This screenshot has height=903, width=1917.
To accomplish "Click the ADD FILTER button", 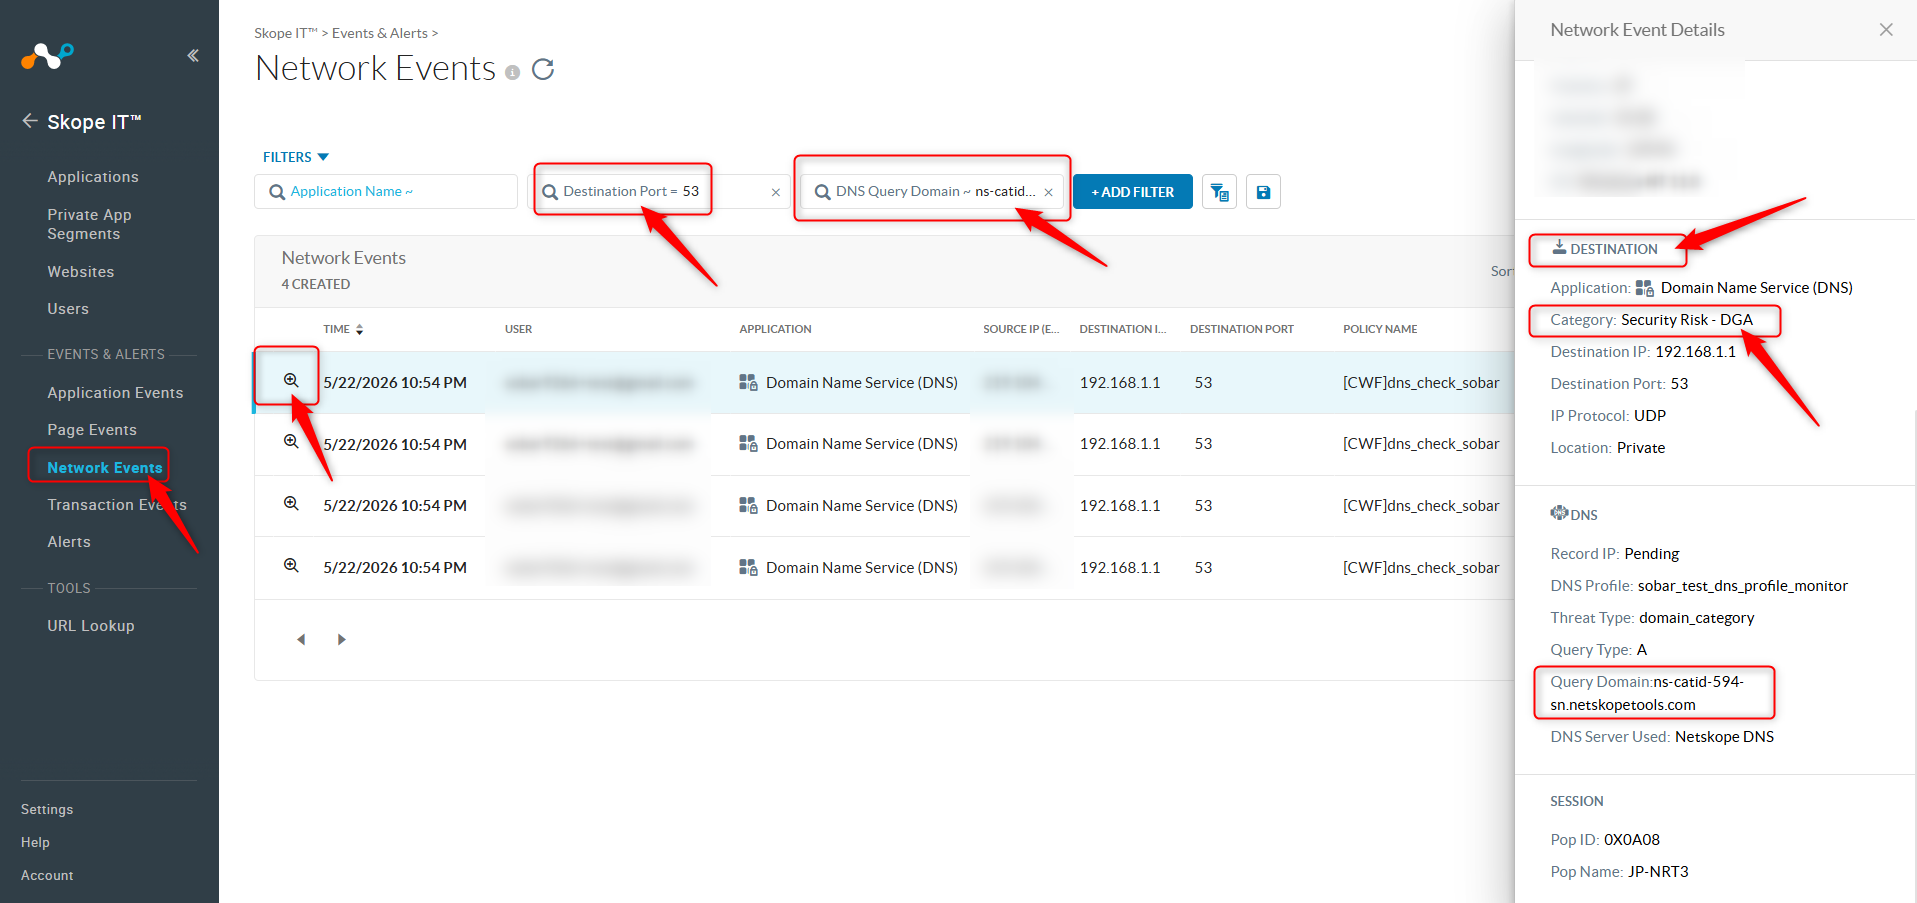I will [1132, 191].
